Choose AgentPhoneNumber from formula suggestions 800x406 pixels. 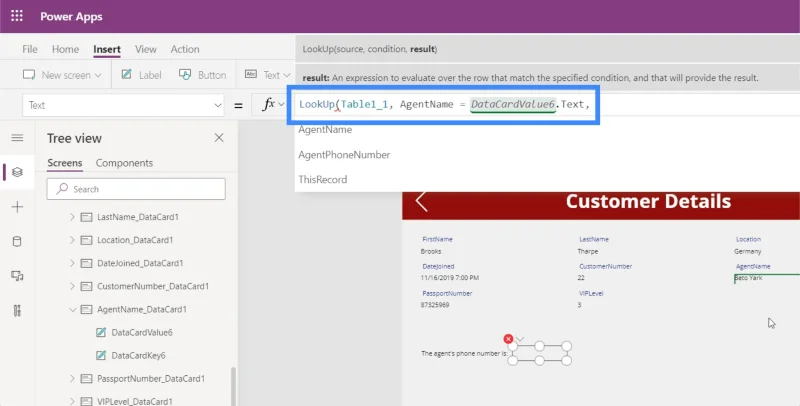pyautogui.click(x=344, y=155)
